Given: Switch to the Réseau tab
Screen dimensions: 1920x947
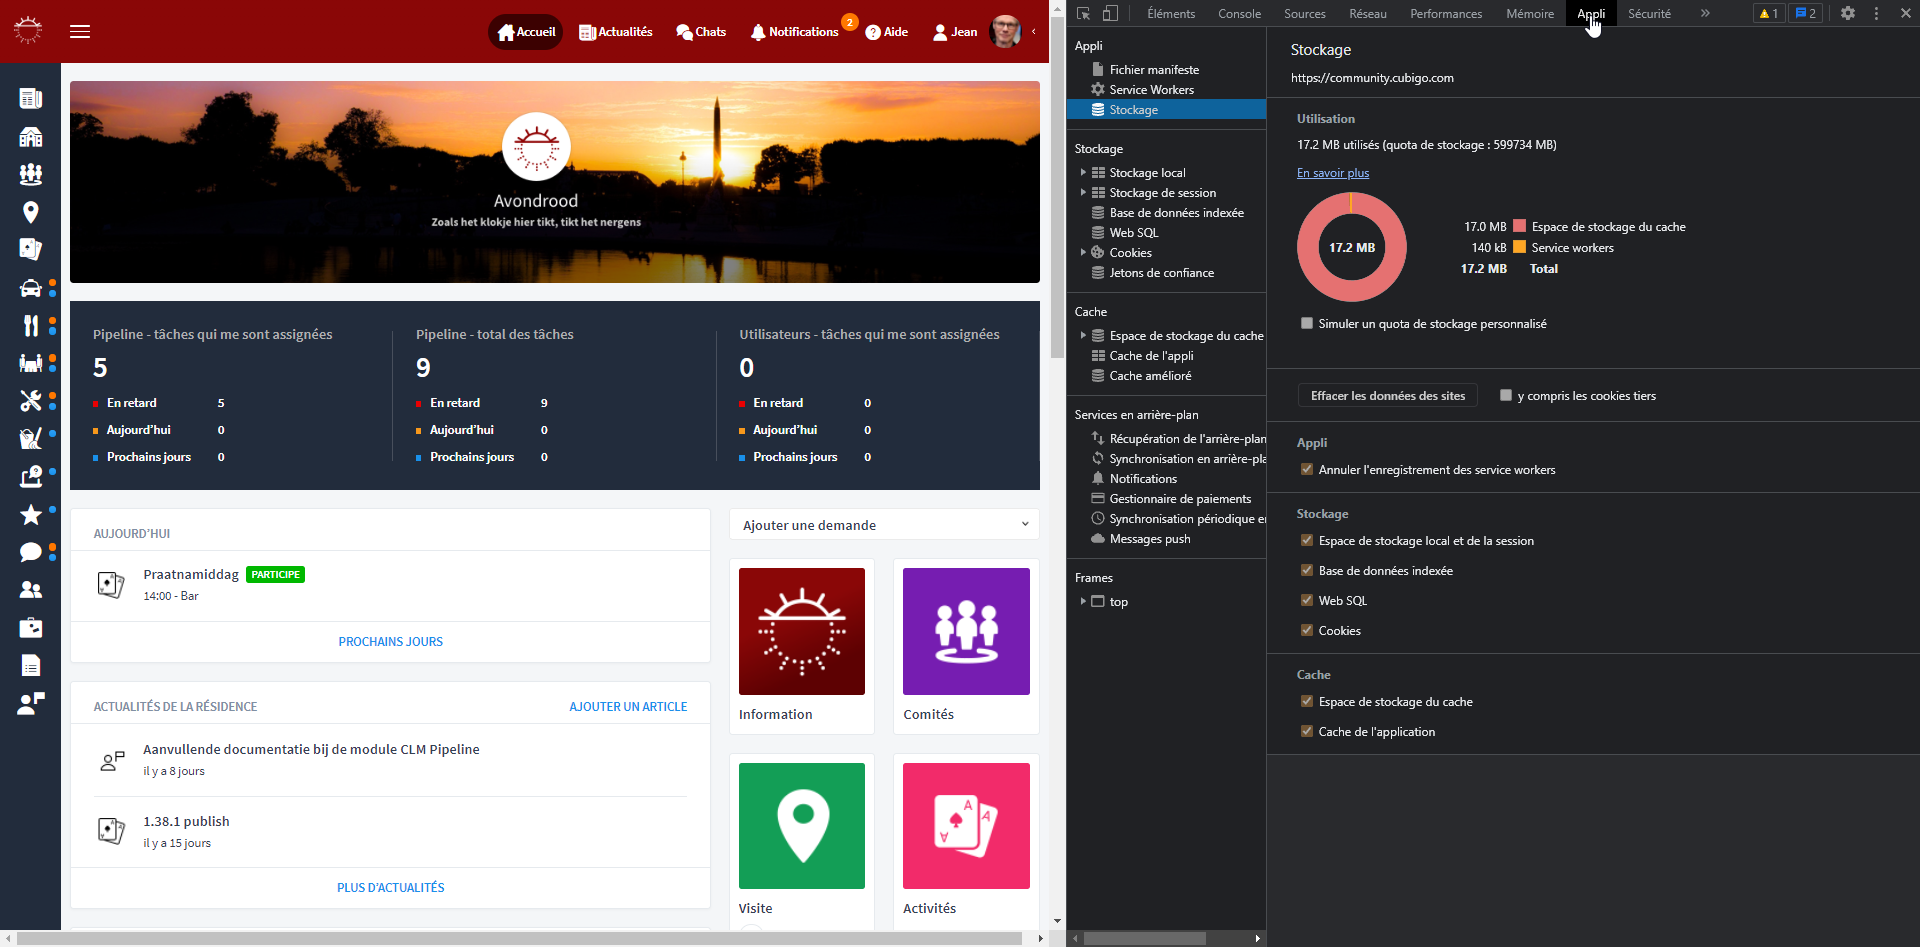Looking at the screenshot, I should pos(1367,14).
